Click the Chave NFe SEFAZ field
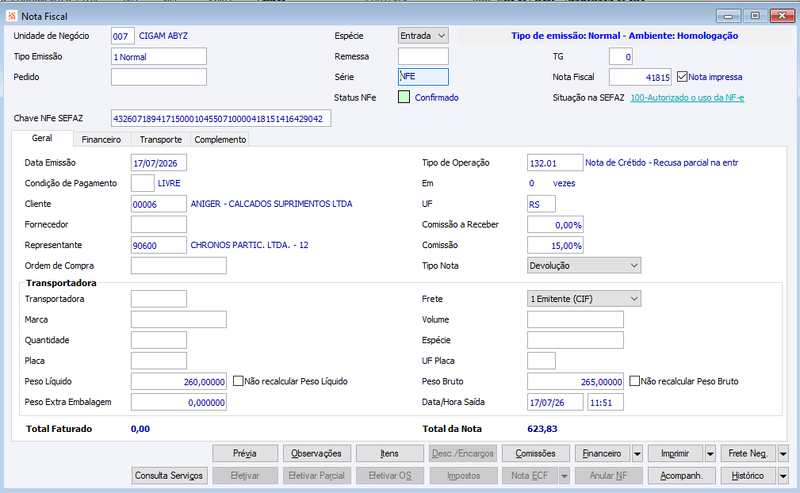 [x=221, y=118]
